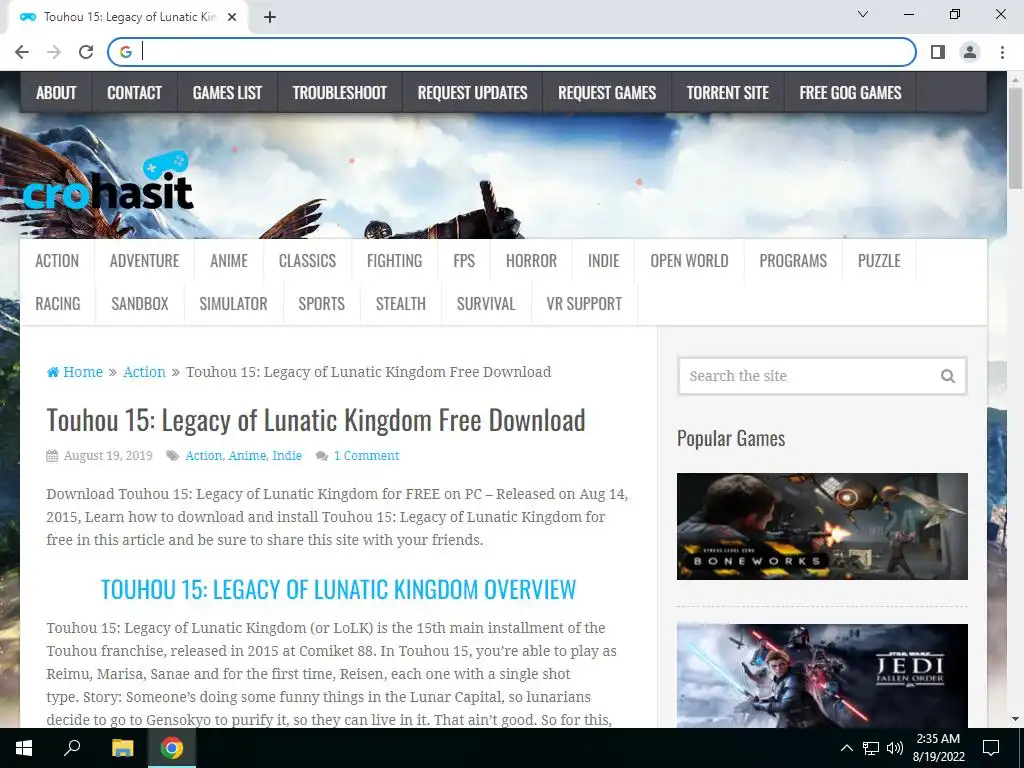Open the volume speaker tray icon
1024x768 pixels.
coord(895,748)
